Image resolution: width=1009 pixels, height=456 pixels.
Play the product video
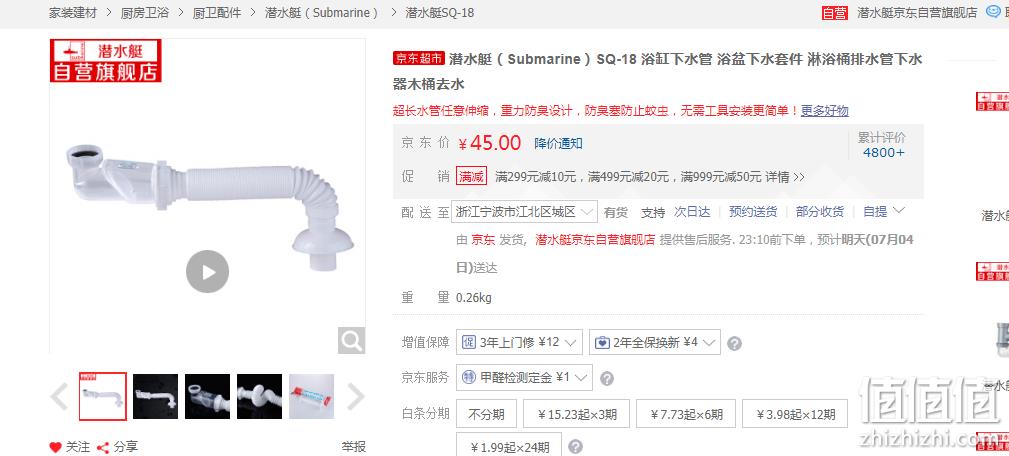(207, 271)
